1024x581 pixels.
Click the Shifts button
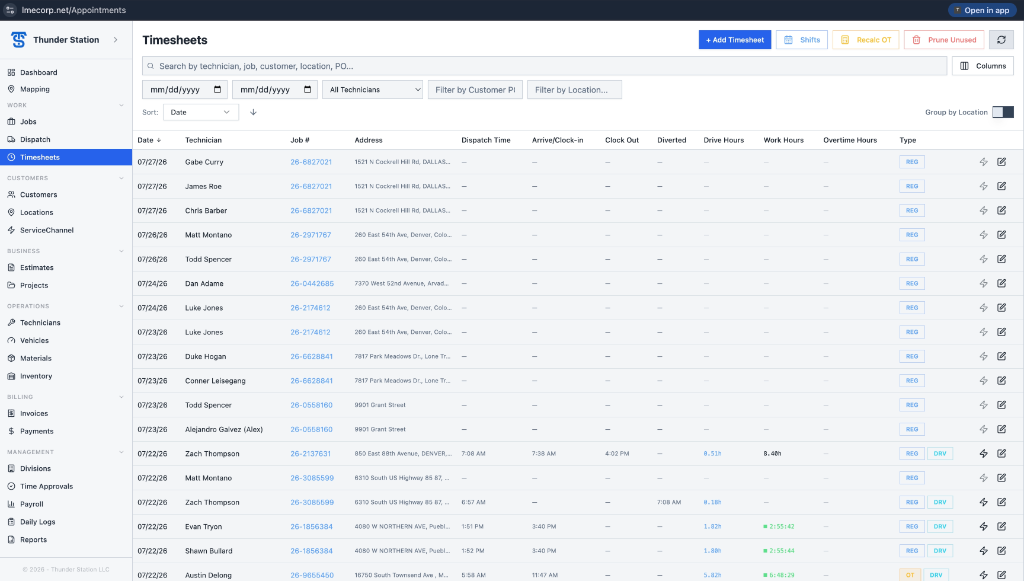pos(802,40)
